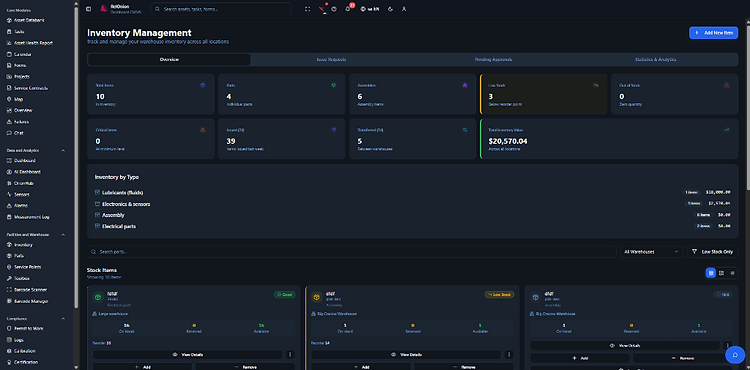Click the clock history icon in header
The height and width of the screenshot is (370, 750).
point(334,9)
